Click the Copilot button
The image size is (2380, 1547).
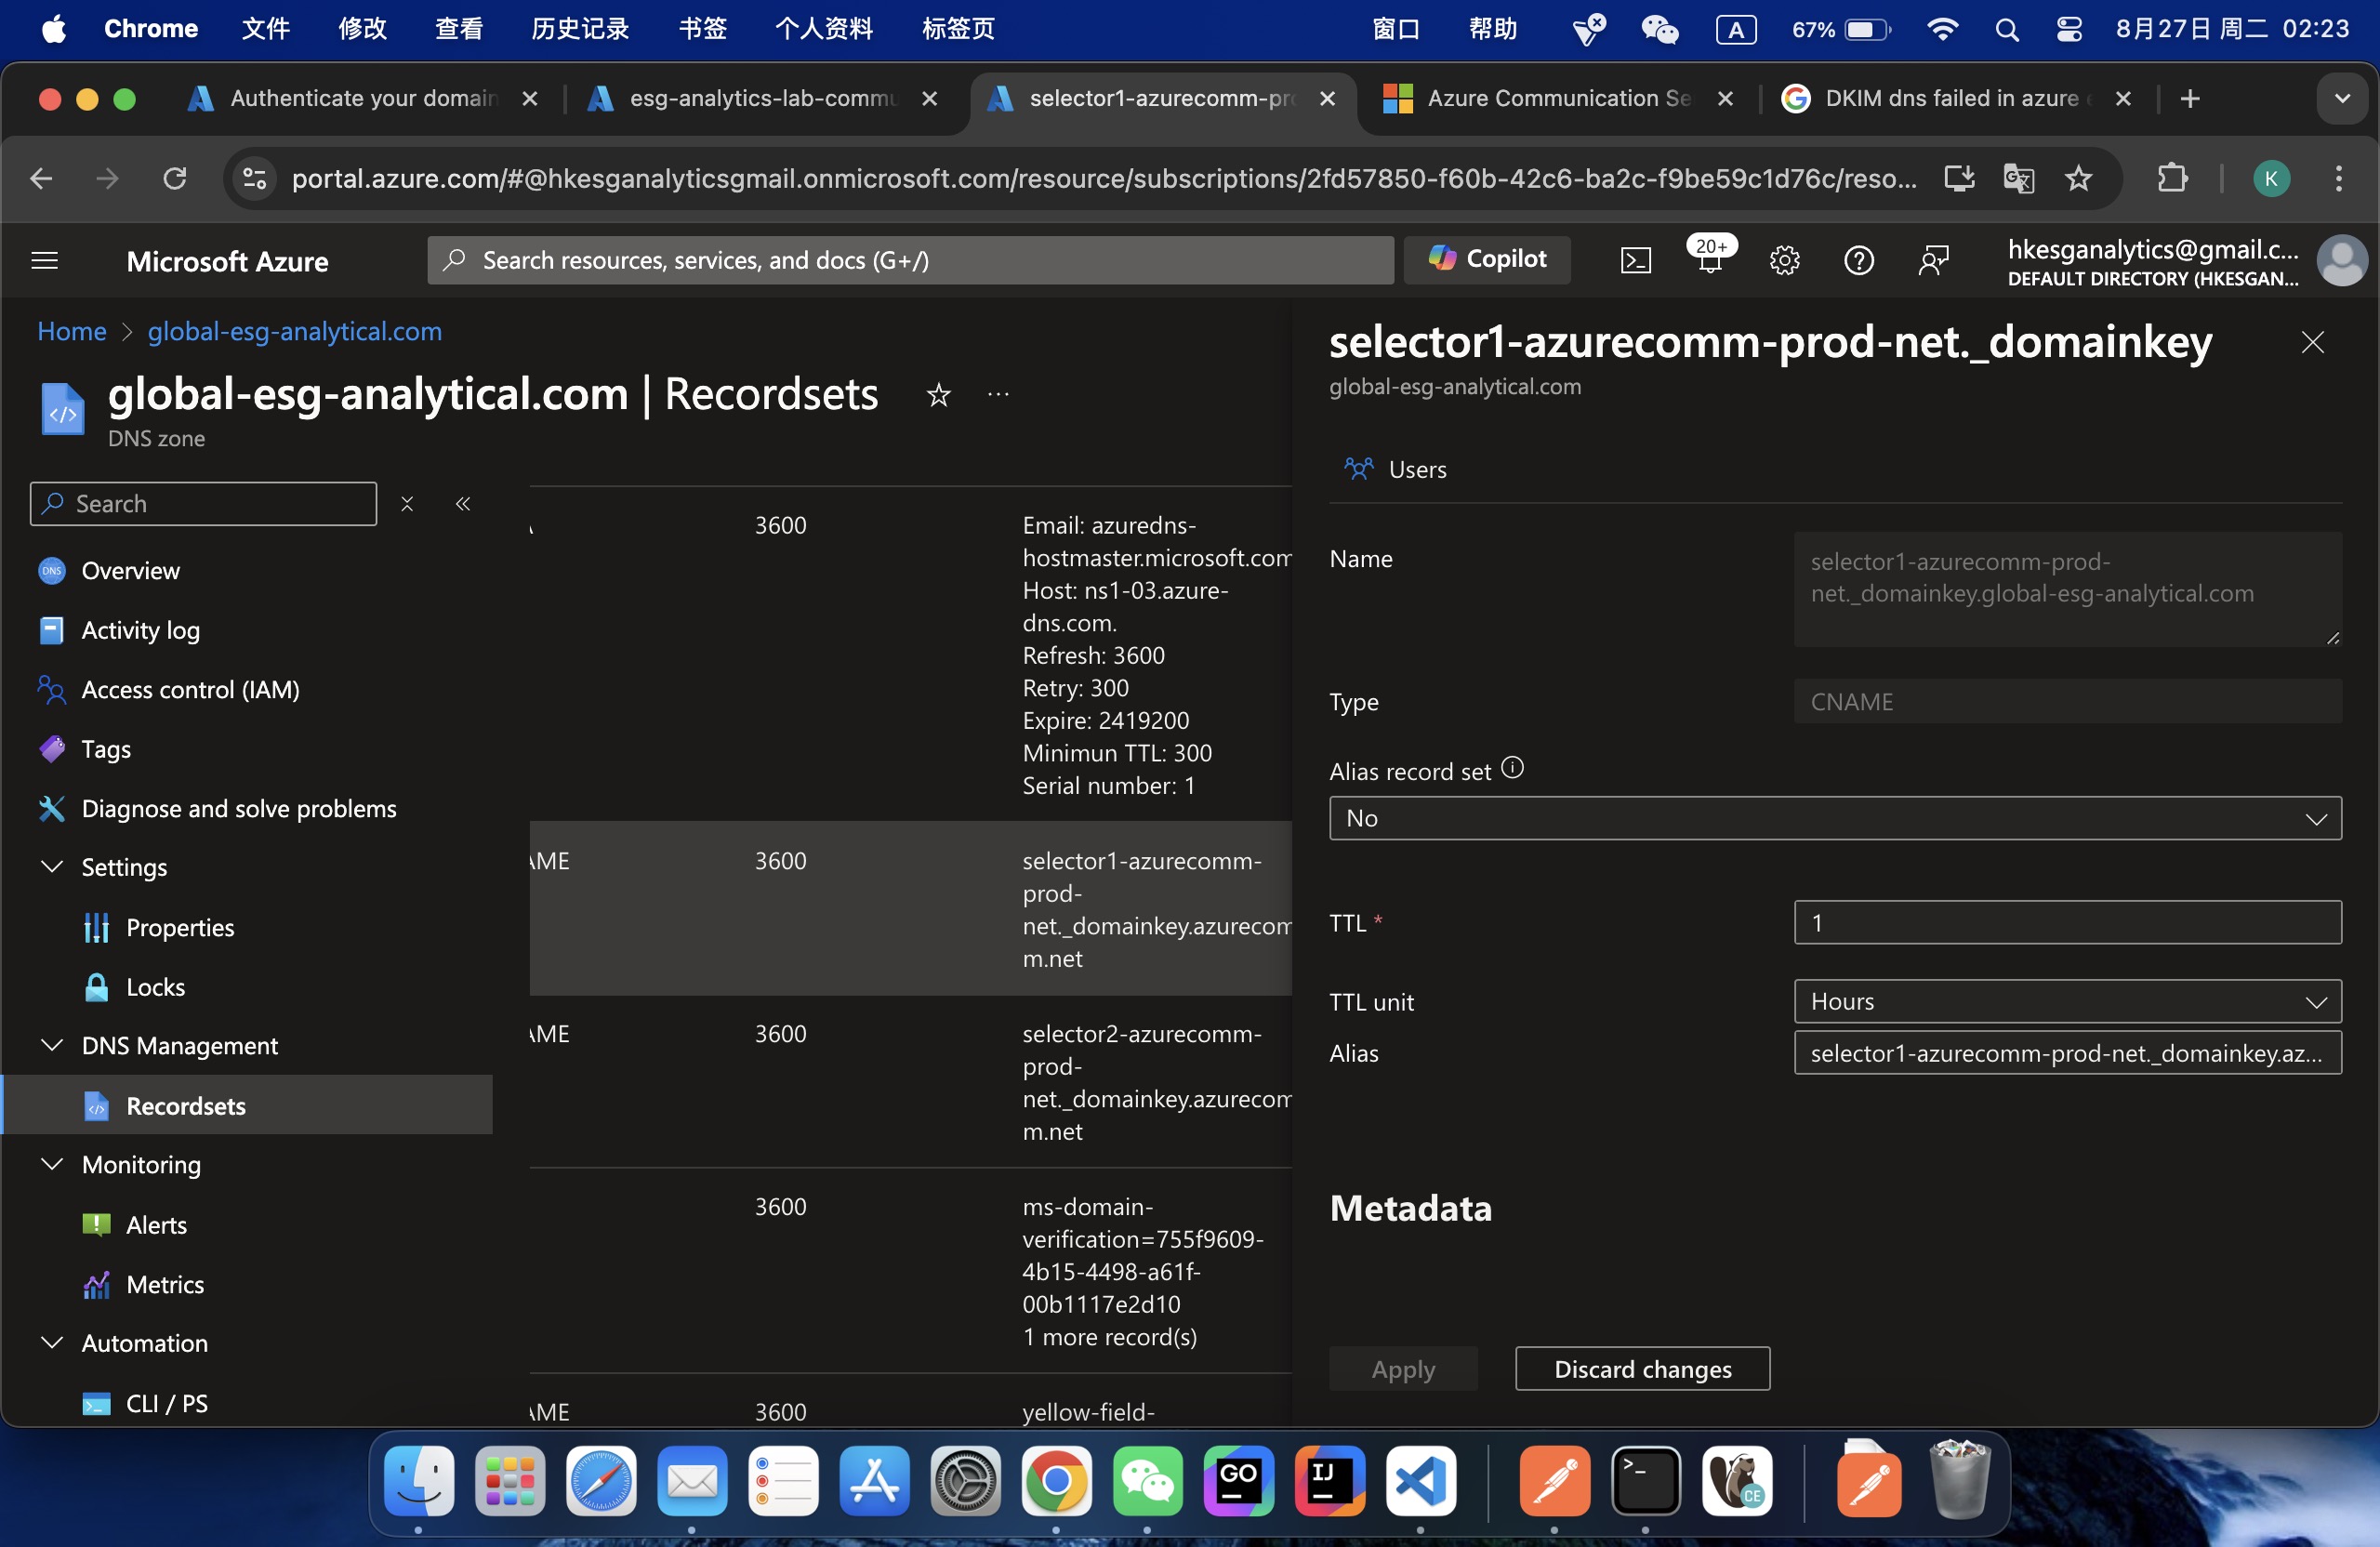pos(1487,259)
